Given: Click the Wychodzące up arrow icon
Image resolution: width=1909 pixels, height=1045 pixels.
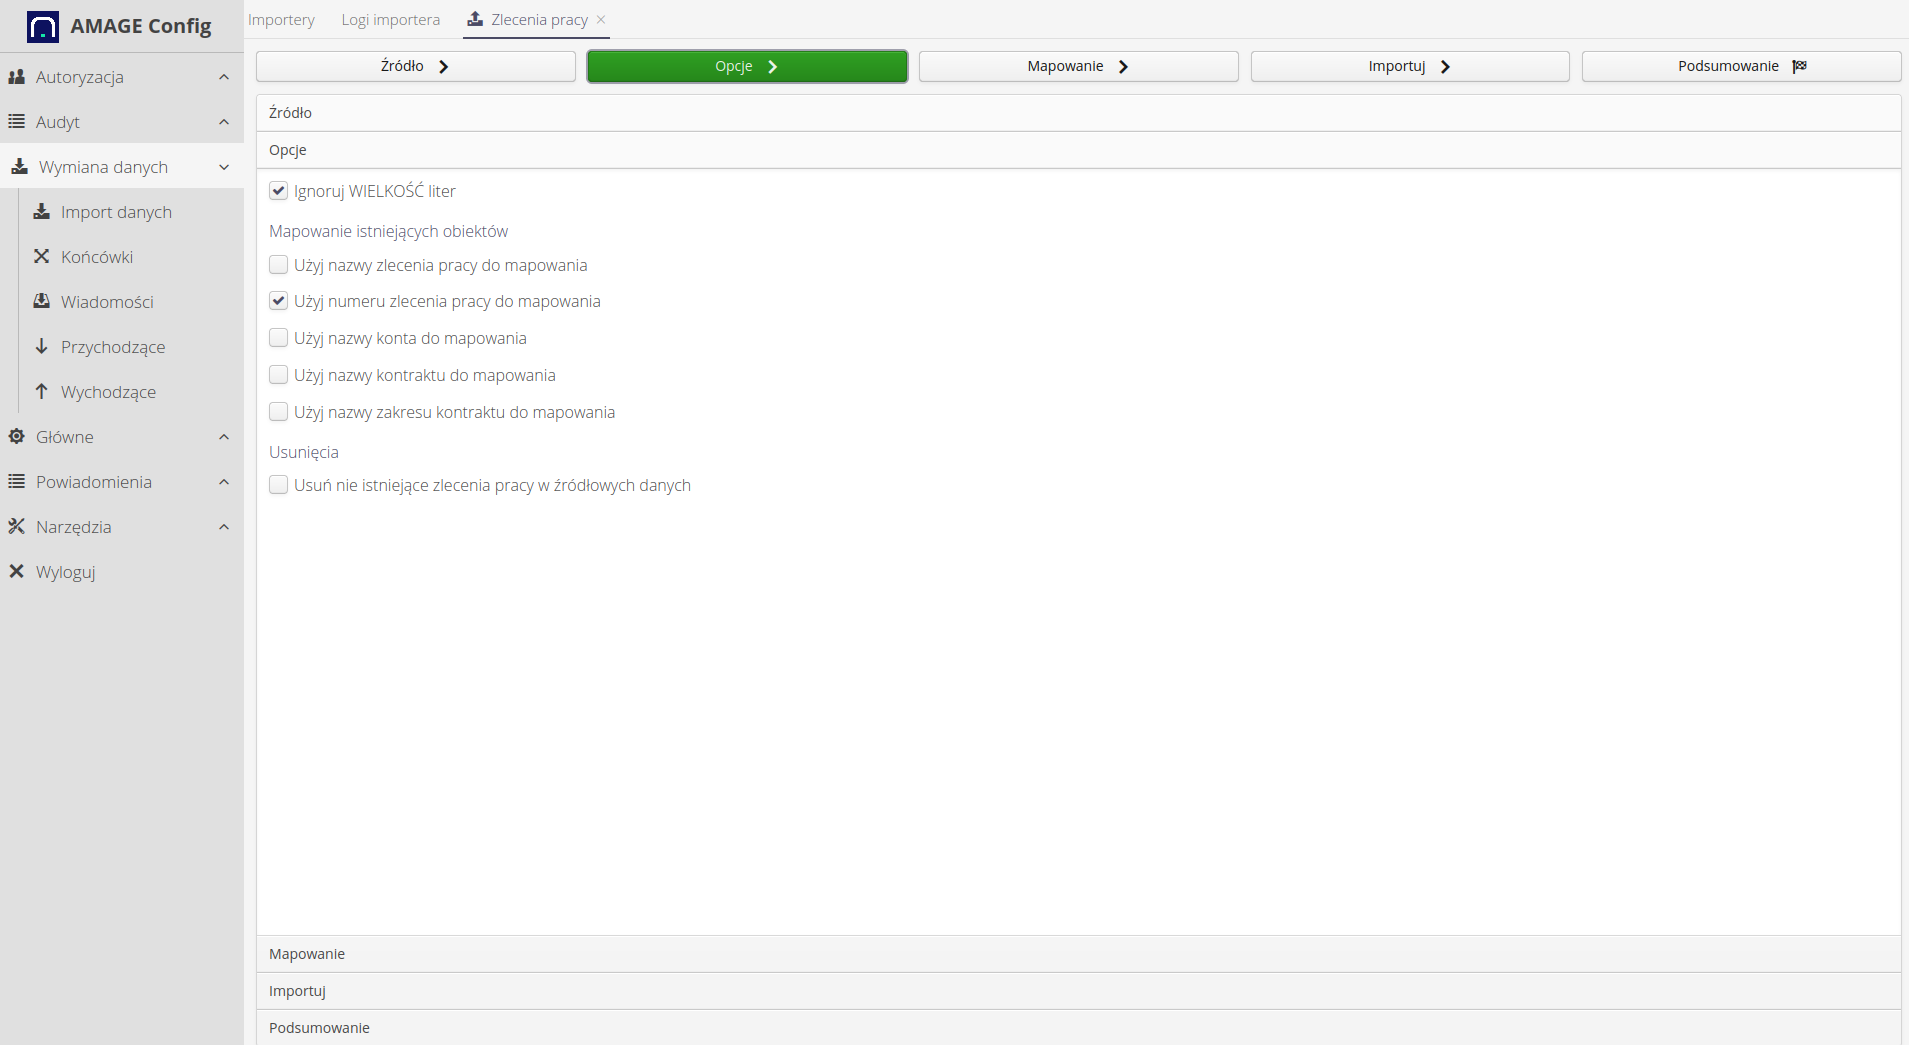Looking at the screenshot, I should click(42, 392).
